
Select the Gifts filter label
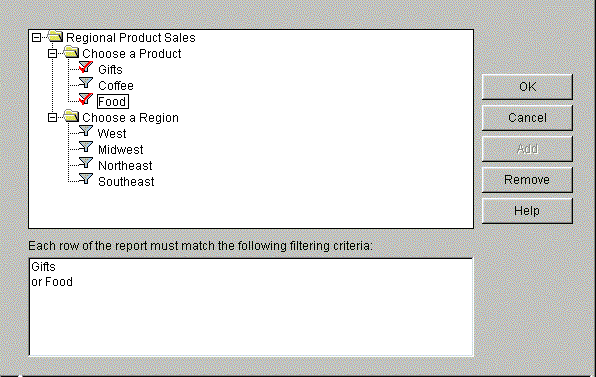[110, 70]
